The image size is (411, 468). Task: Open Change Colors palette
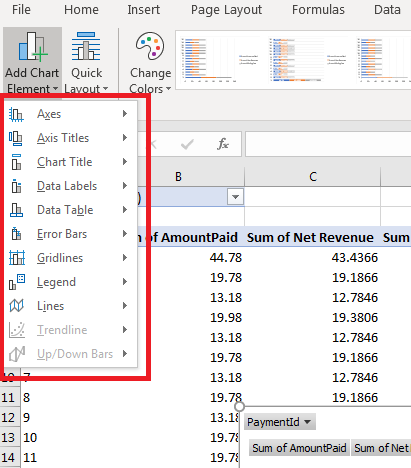tap(150, 62)
